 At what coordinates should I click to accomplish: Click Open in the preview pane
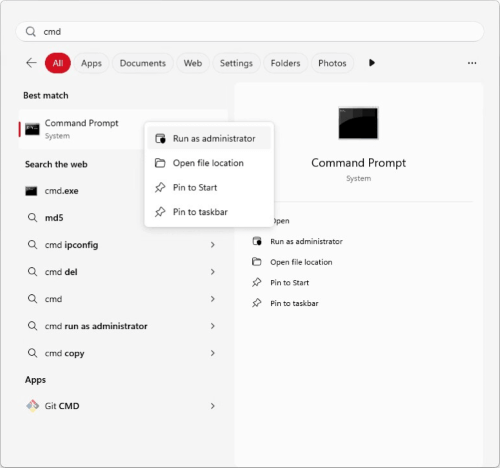[x=281, y=221]
